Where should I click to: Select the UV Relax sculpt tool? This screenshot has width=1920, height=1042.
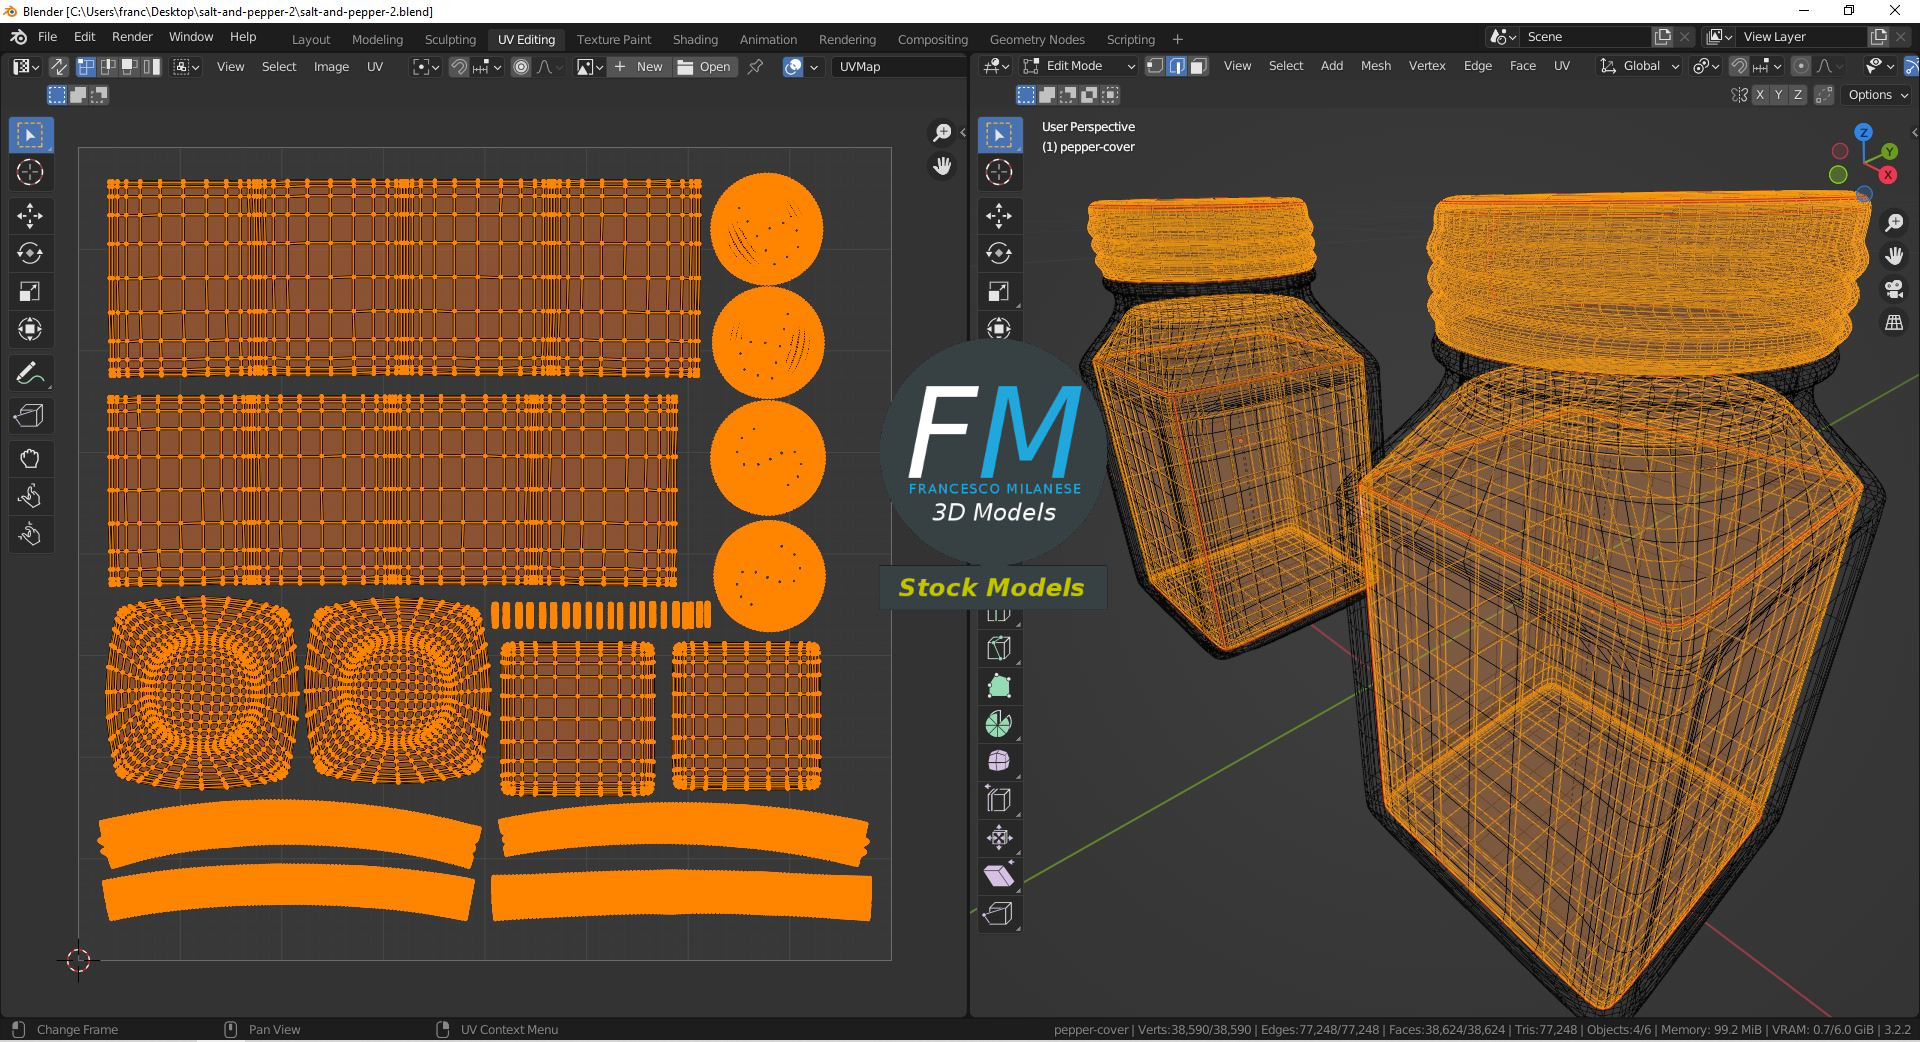click(30, 497)
